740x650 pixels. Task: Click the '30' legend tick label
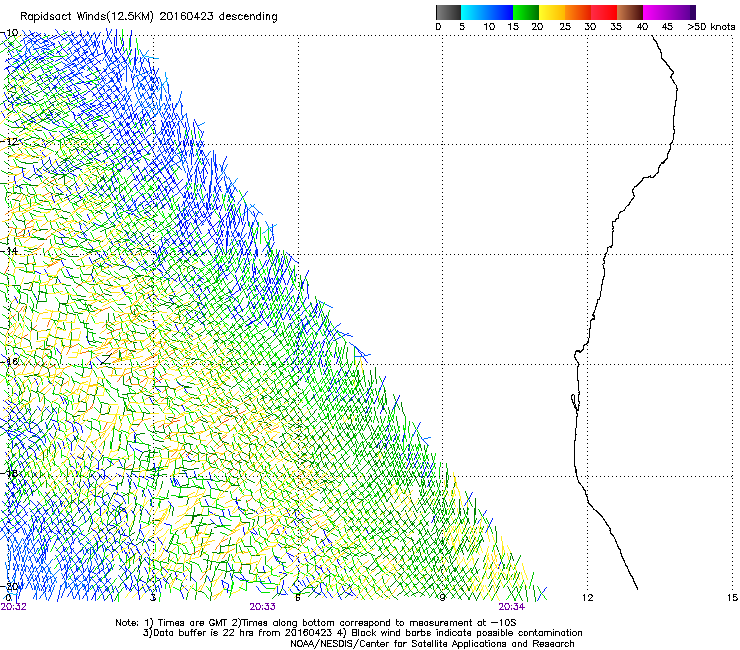click(x=590, y=27)
